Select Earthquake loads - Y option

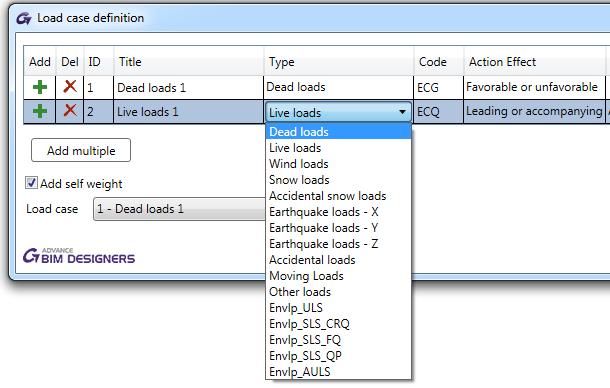coord(338,228)
